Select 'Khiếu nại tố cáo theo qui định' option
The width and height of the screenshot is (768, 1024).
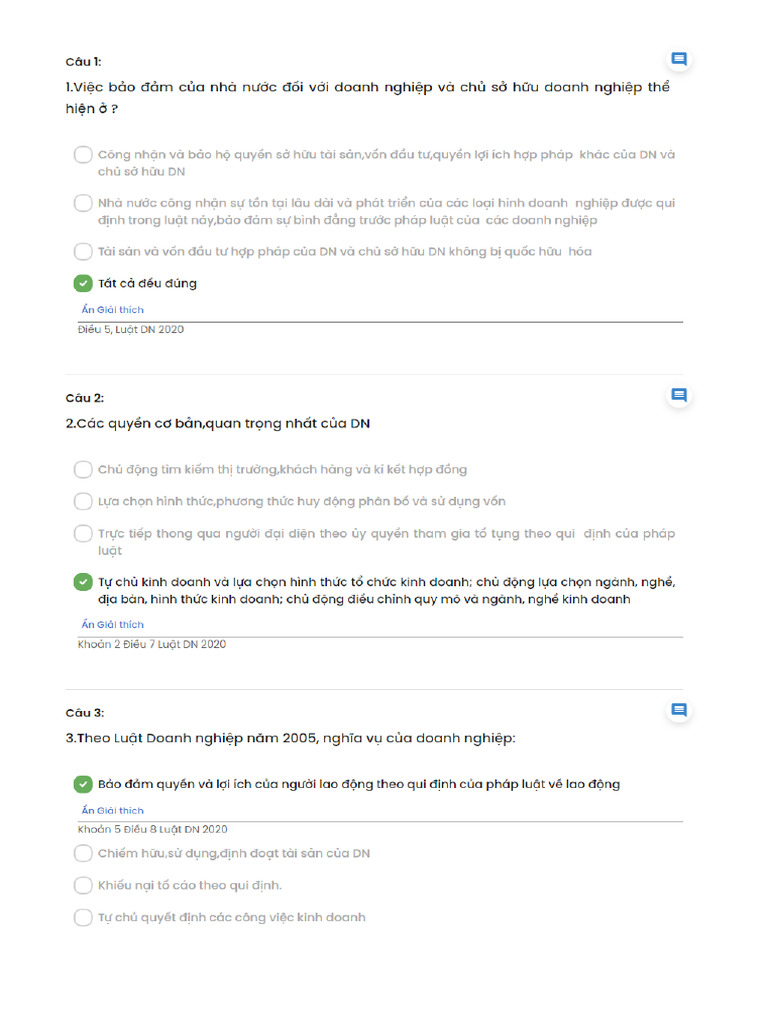tap(83, 885)
